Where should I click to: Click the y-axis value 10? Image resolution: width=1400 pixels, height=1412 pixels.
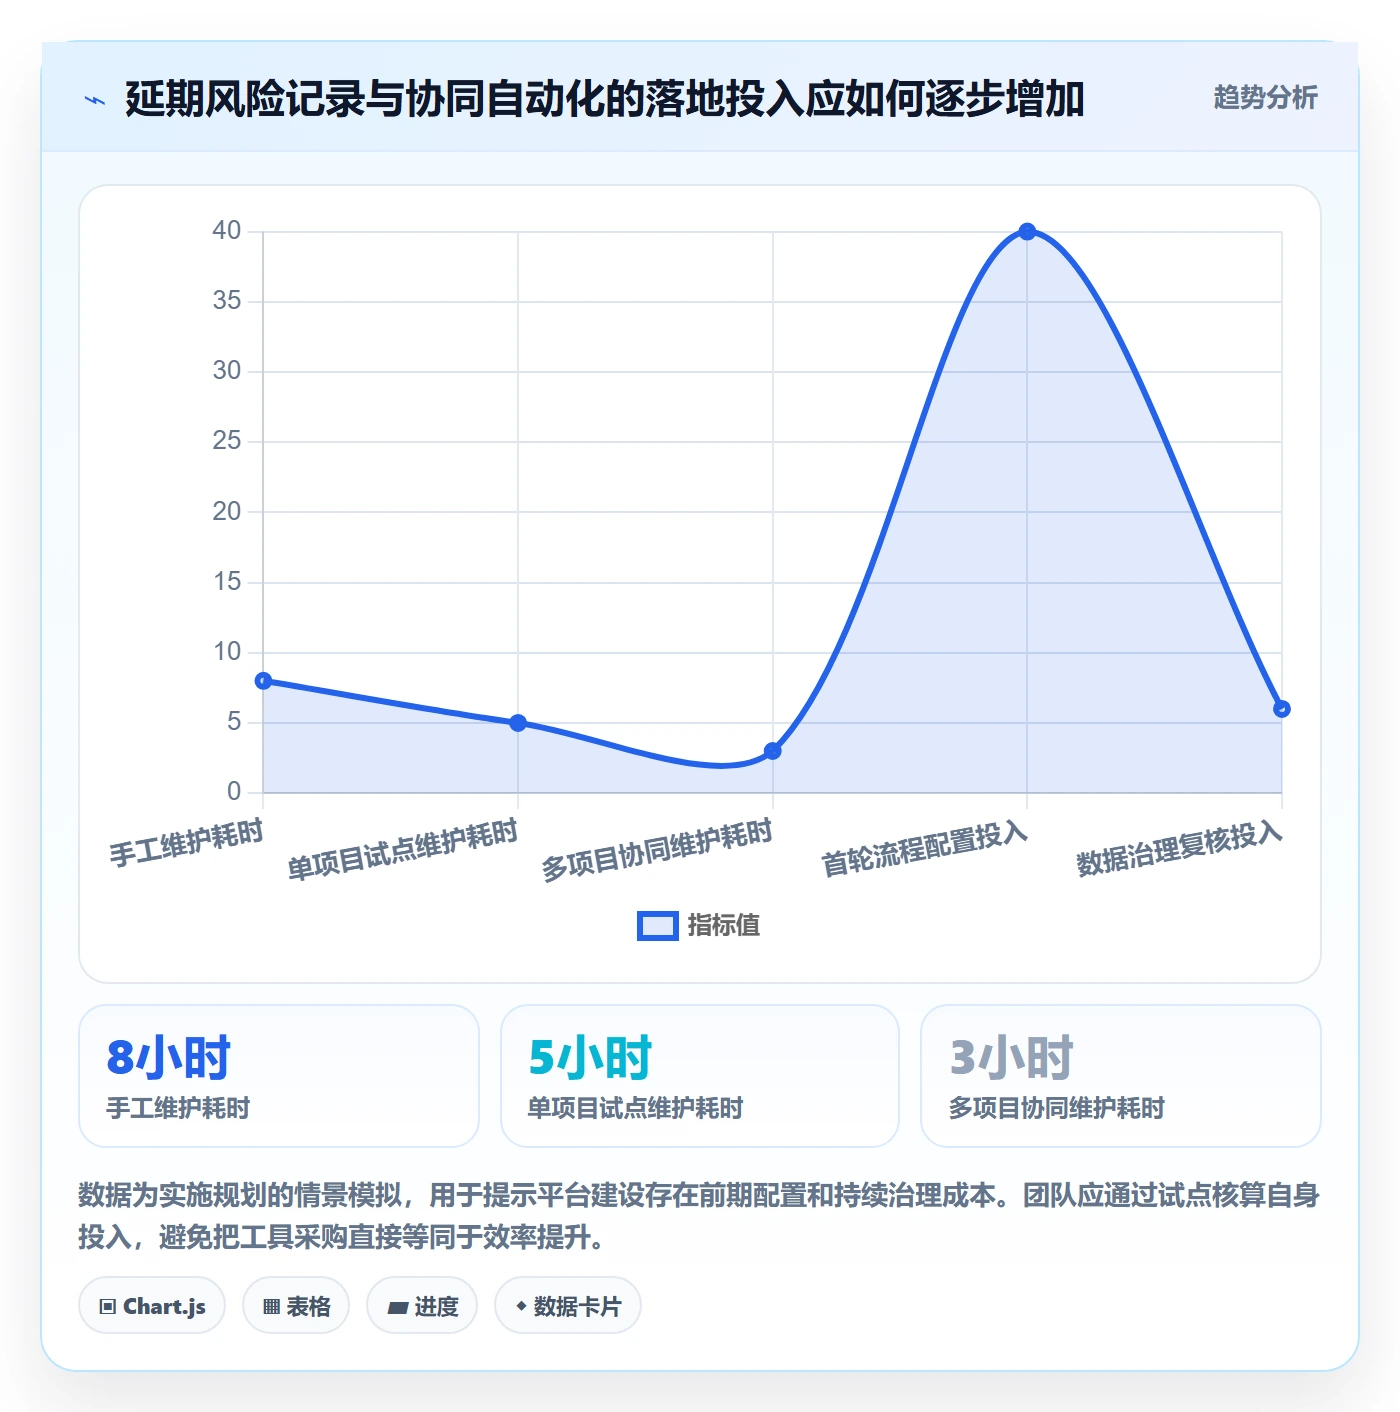click(227, 652)
